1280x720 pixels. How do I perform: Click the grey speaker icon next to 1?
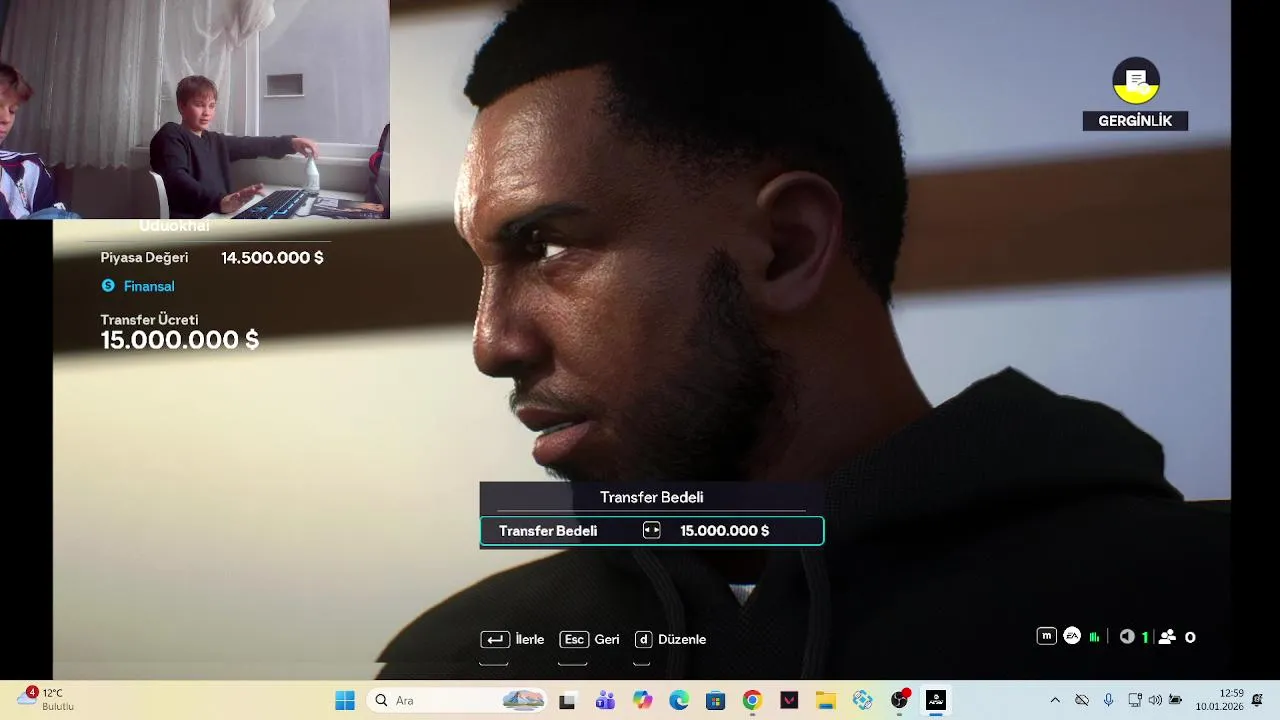pyautogui.click(x=1127, y=637)
